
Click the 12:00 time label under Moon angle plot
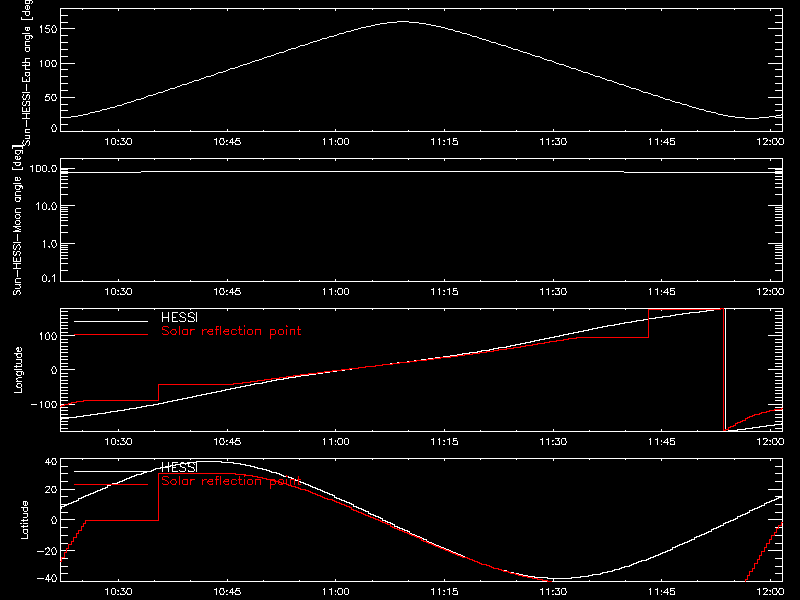(x=770, y=292)
